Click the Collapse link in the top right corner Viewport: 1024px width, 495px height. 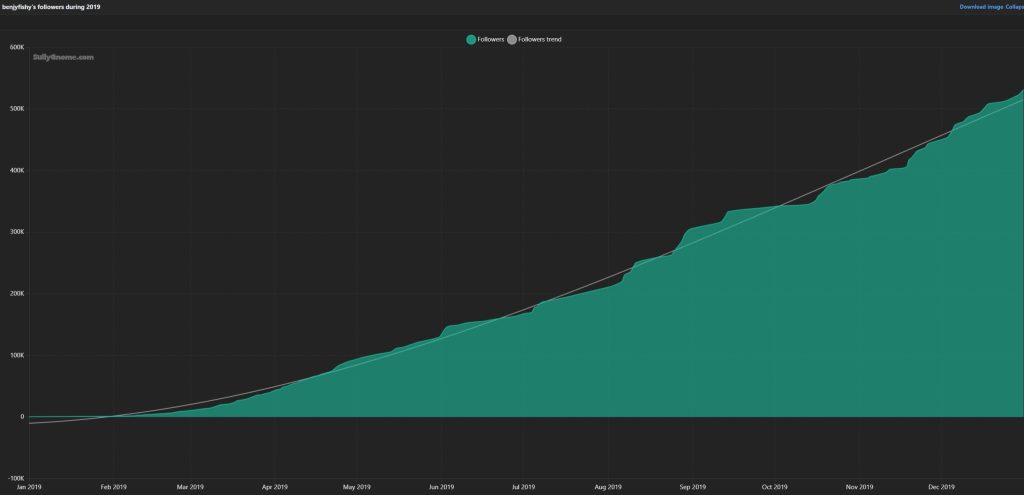coord(1015,7)
